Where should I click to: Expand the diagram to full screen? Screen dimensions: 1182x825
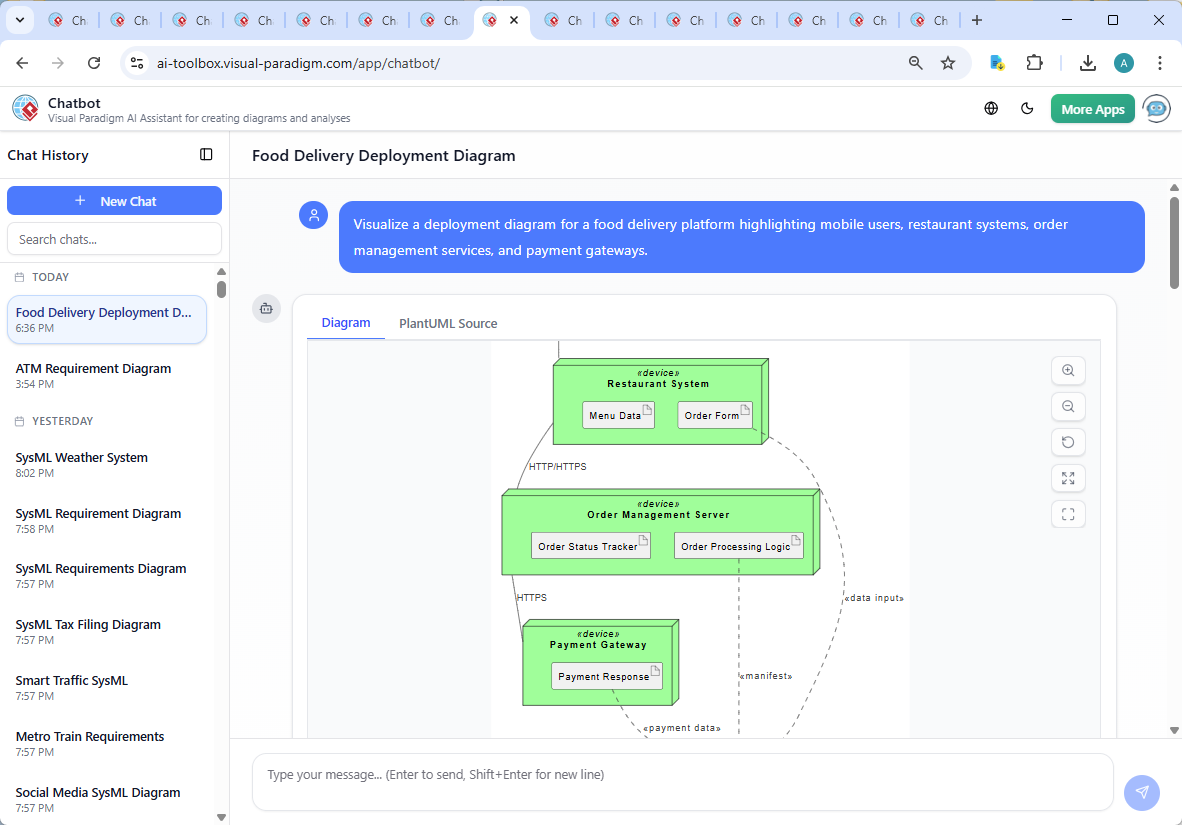click(1068, 478)
